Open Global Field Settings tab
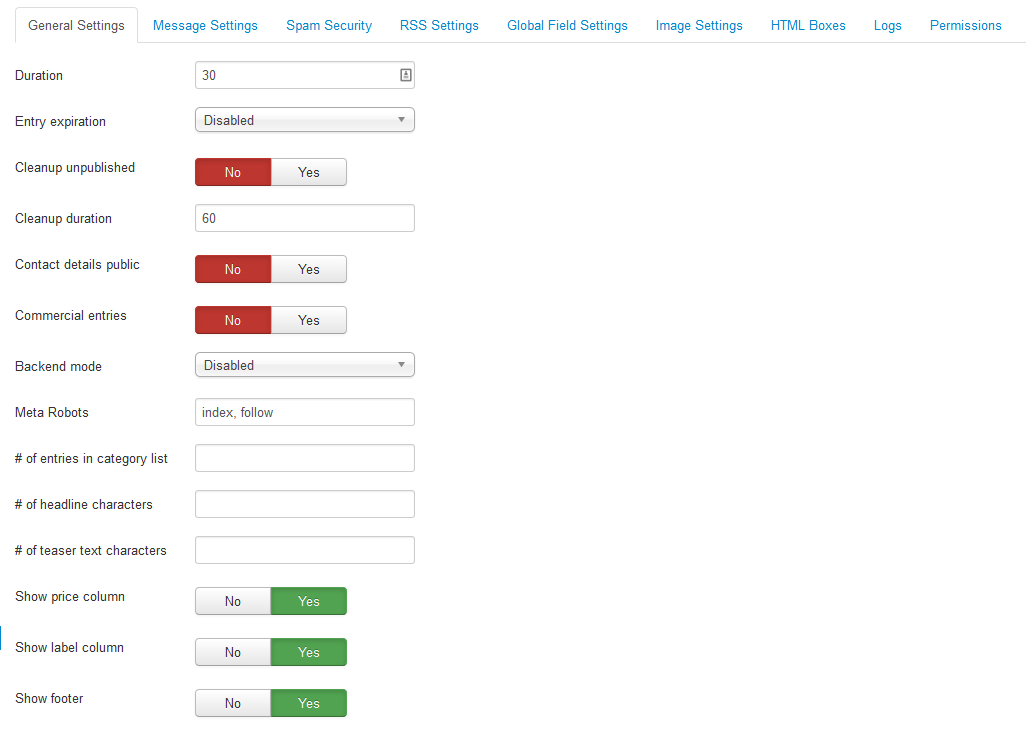Screen dimensions: 1026x745 567,25
